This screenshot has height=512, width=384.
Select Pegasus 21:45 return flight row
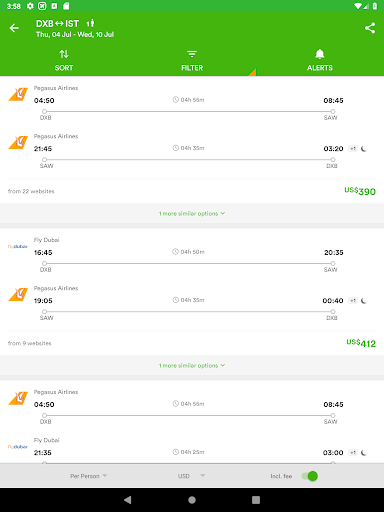(x=192, y=151)
